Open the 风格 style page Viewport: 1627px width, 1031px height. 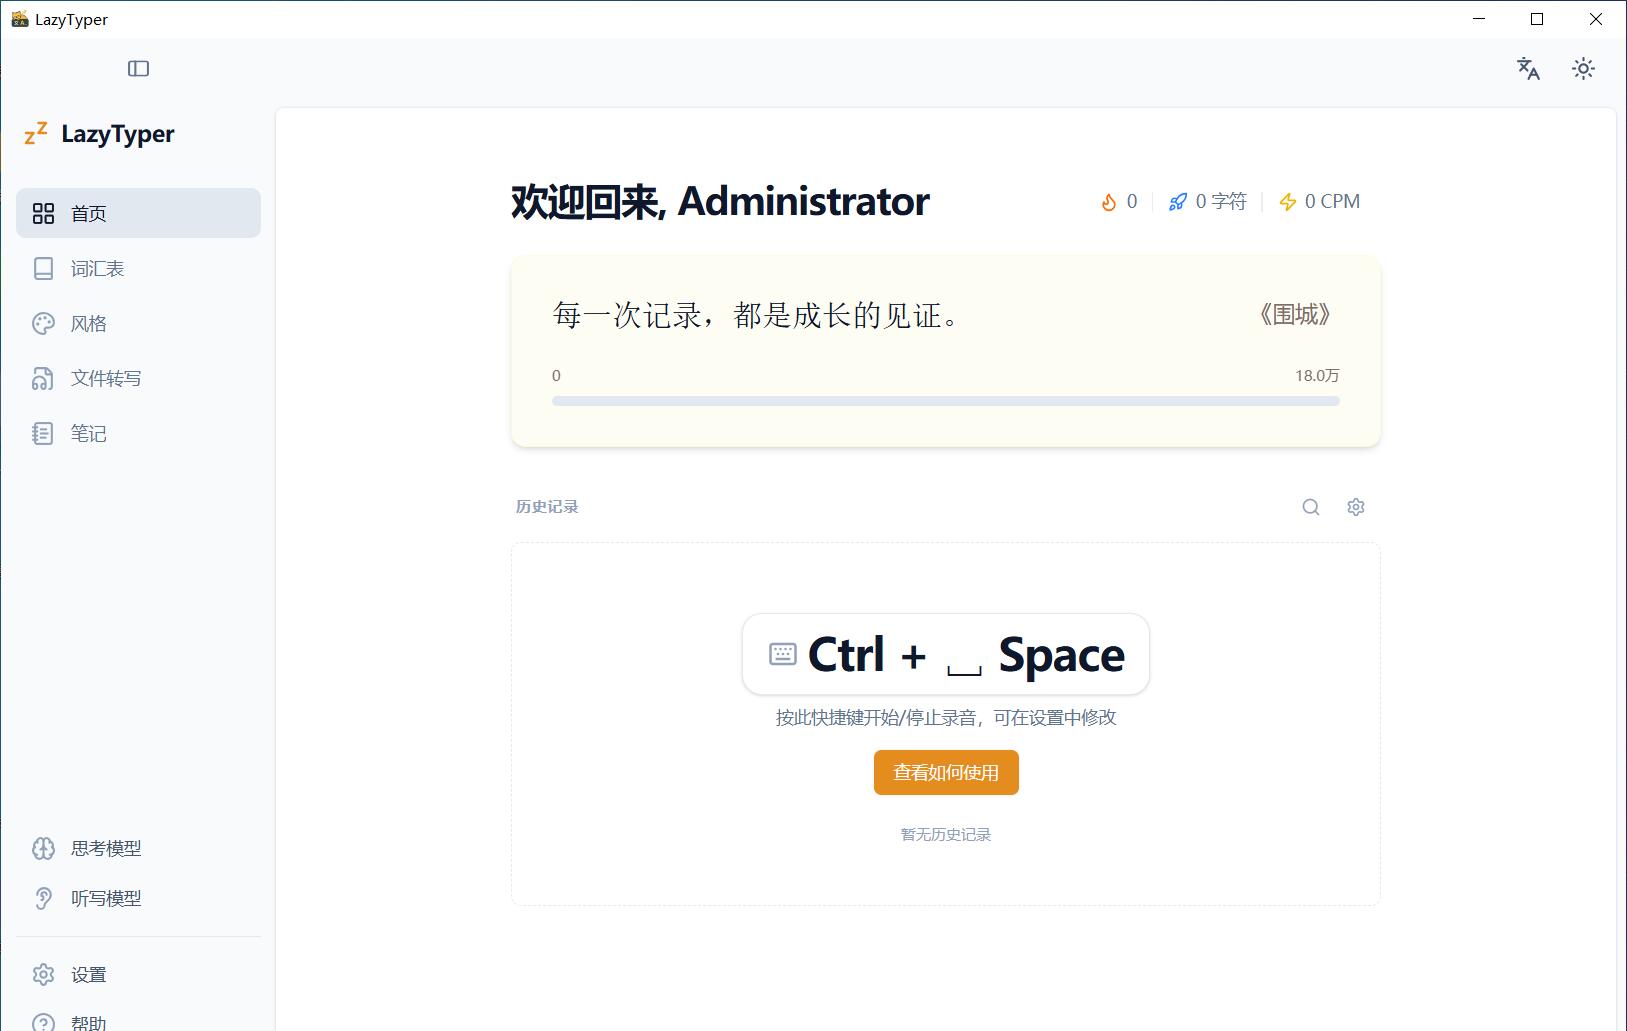pyautogui.click(x=138, y=323)
